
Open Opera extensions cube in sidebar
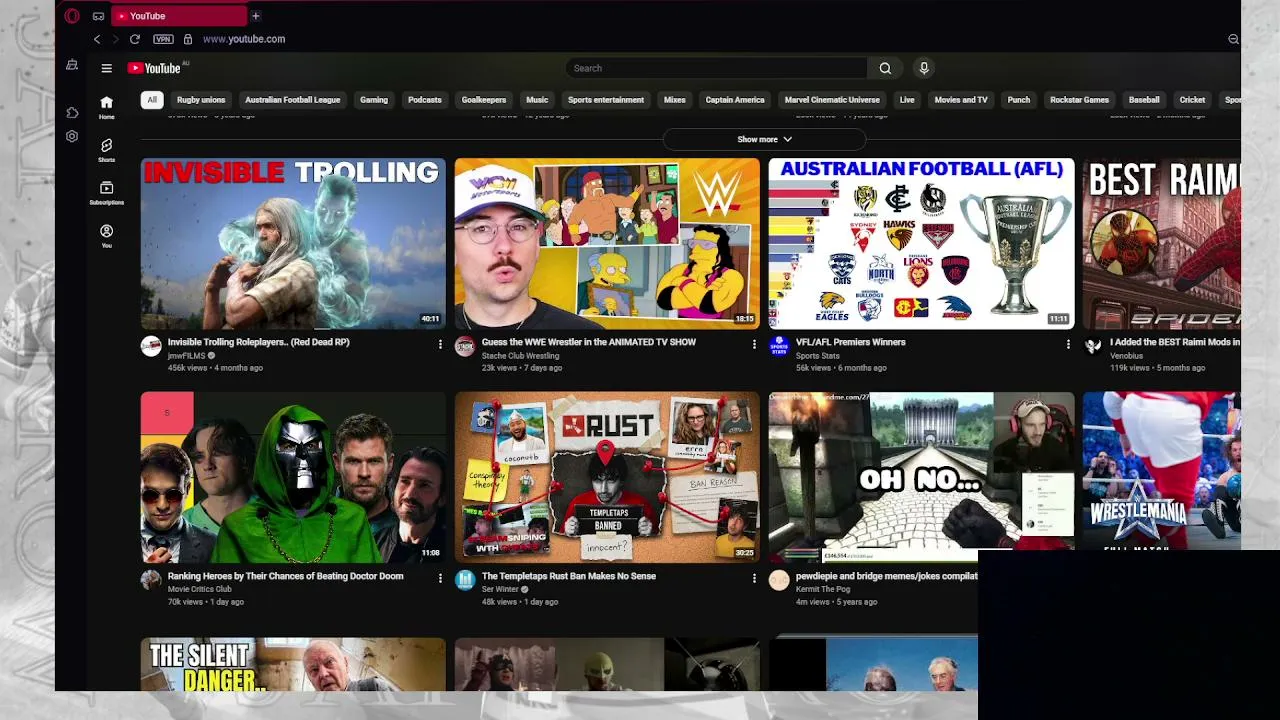[x=72, y=113]
